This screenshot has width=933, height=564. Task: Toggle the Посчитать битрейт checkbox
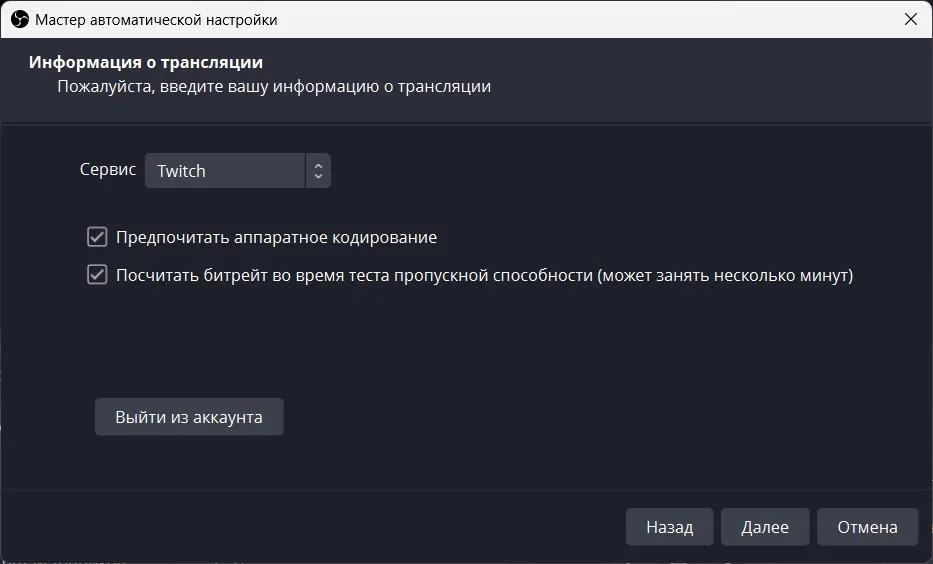click(x=97, y=275)
